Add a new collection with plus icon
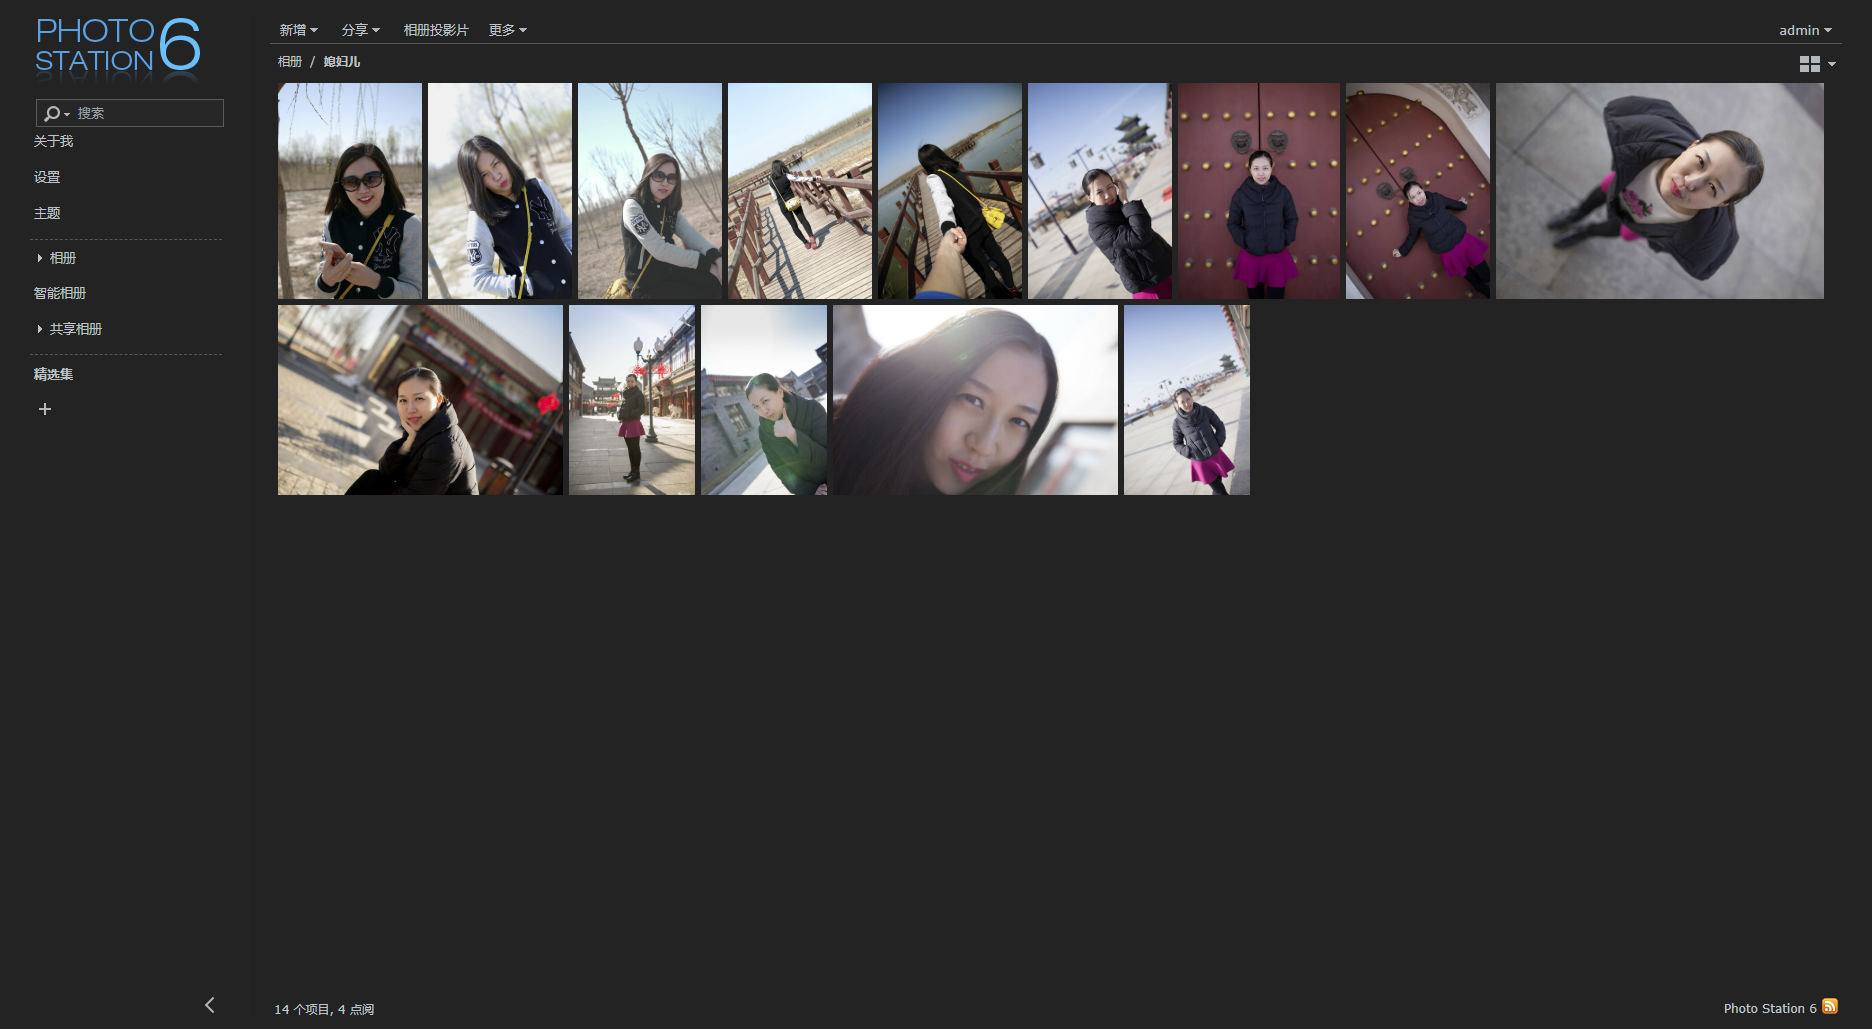The width and height of the screenshot is (1872, 1029). tap(44, 409)
